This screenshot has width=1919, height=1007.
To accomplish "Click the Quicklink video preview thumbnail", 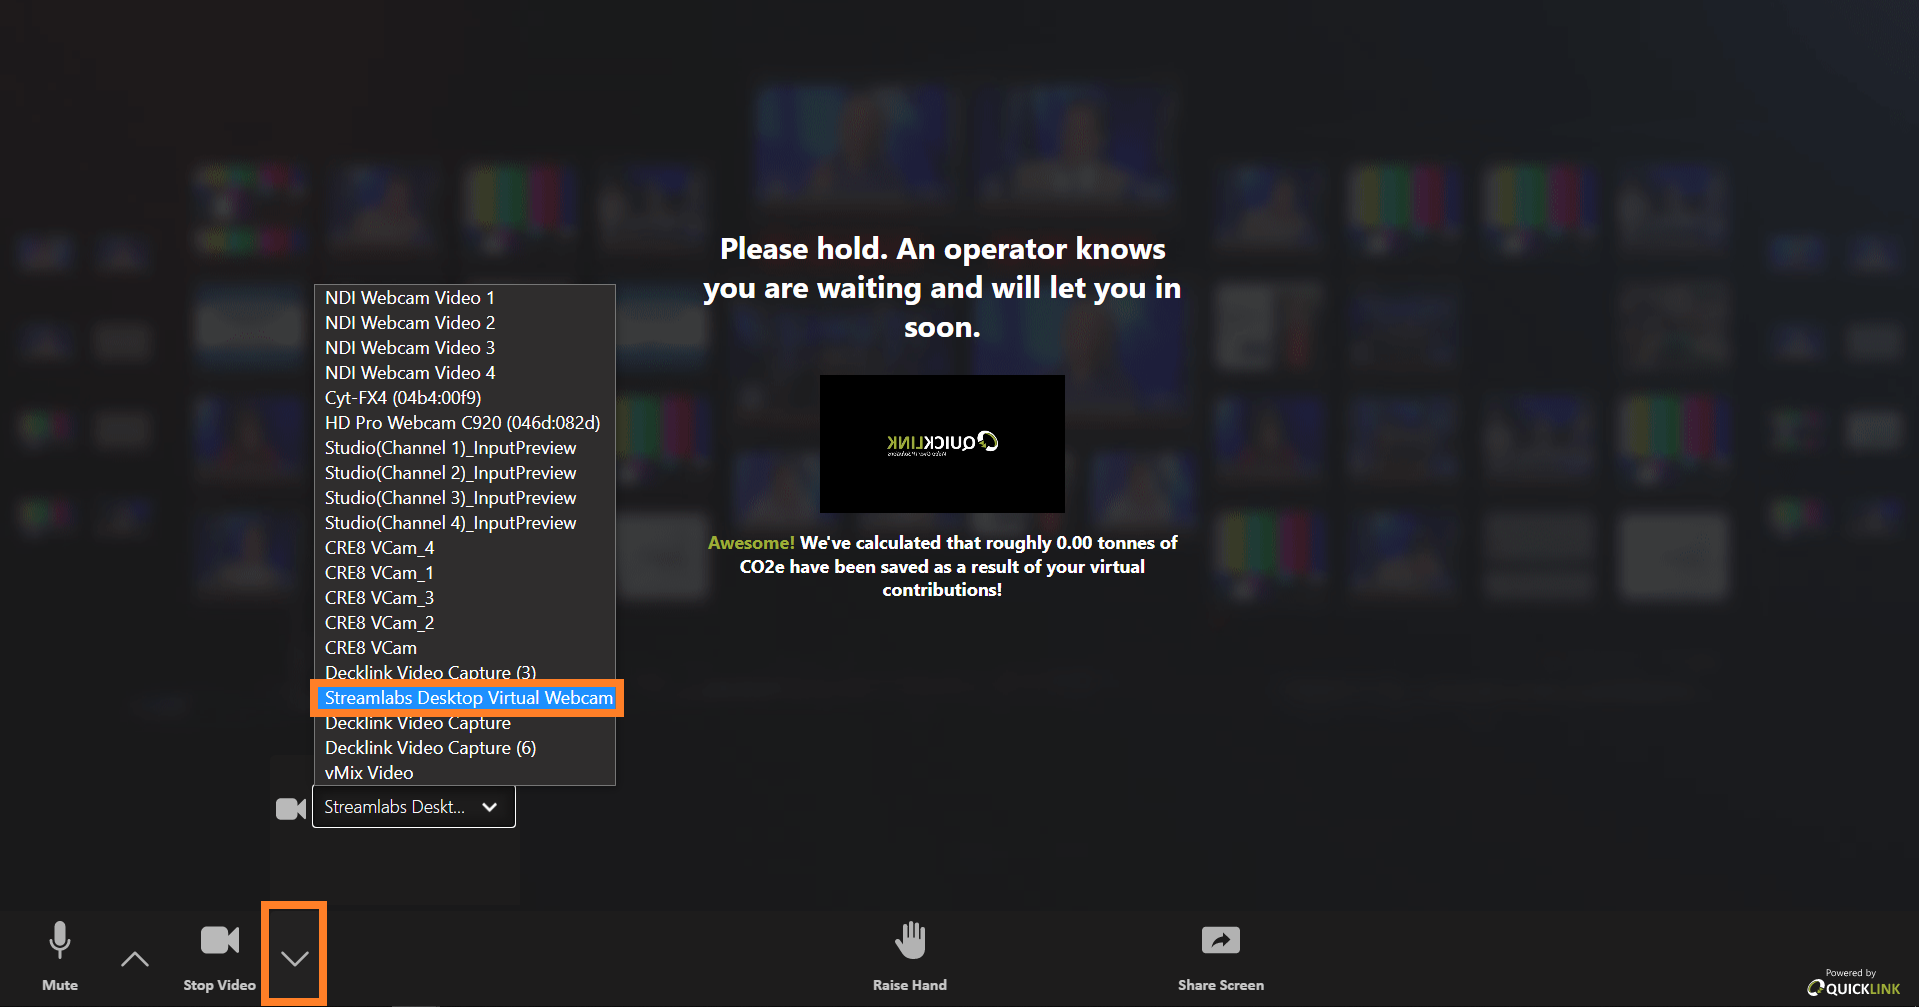I will coord(942,444).
